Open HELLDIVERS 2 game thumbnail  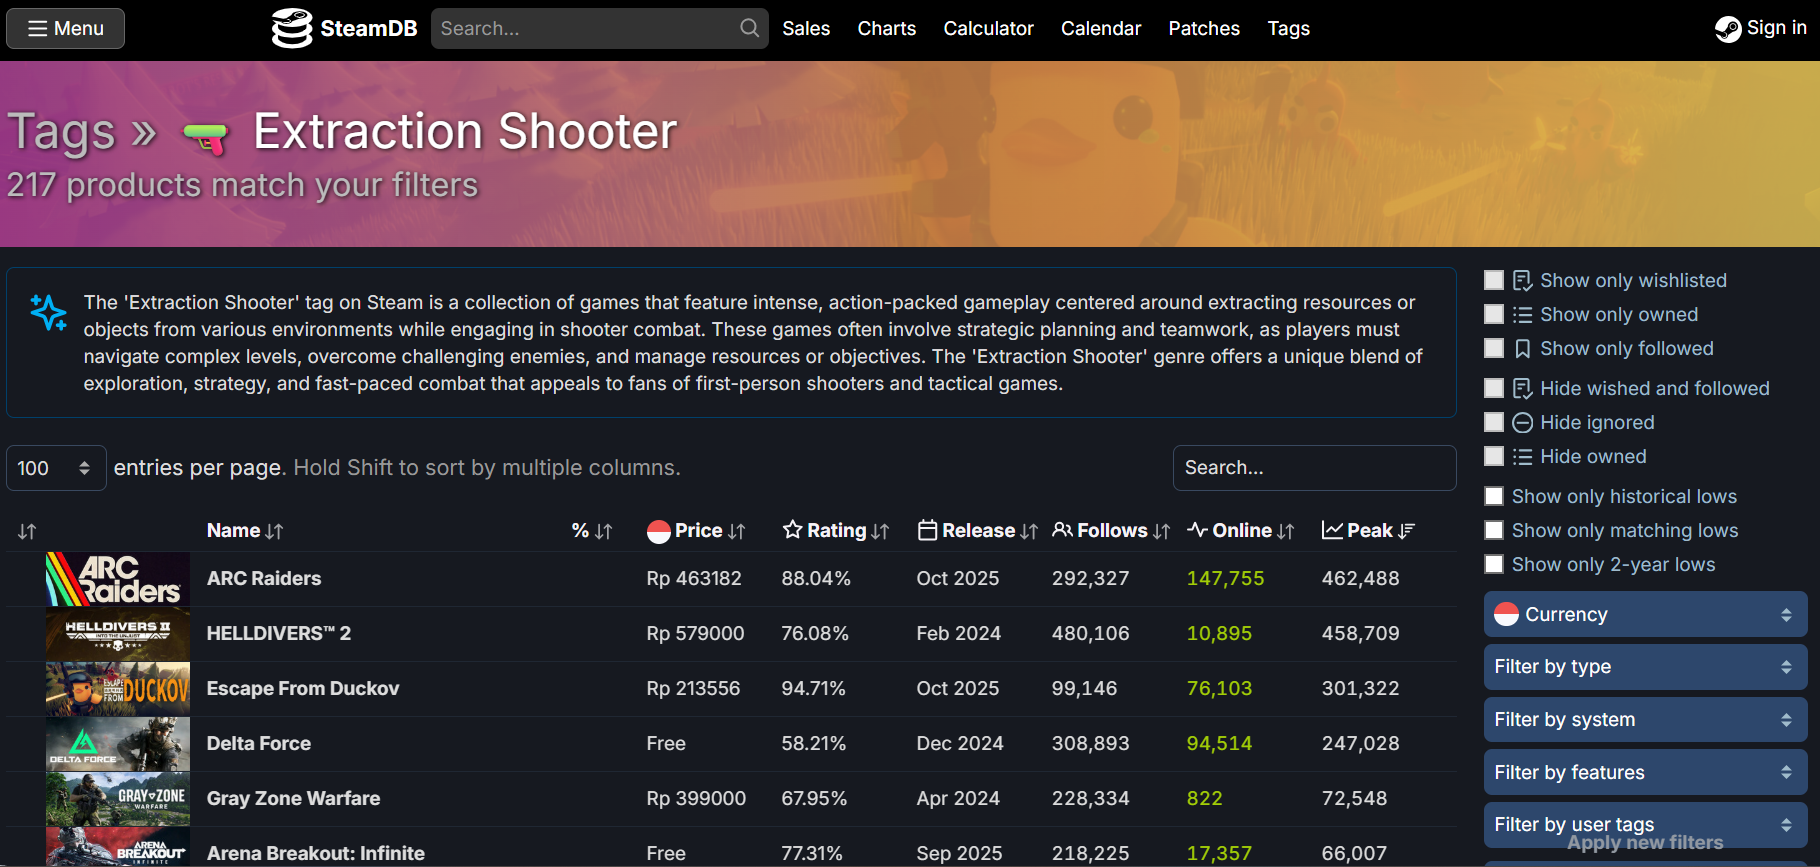pyautogui.click(x=118, y=634)
